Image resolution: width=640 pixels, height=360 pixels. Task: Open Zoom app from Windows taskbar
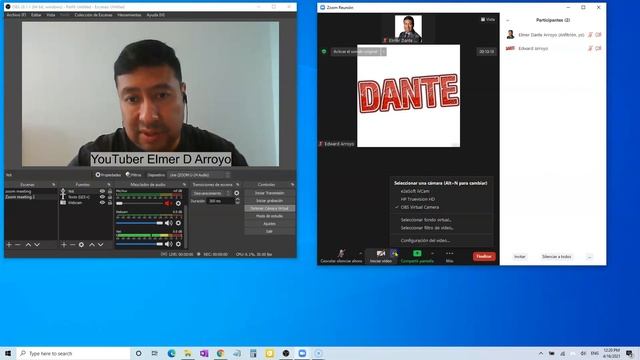pos(302,353)
